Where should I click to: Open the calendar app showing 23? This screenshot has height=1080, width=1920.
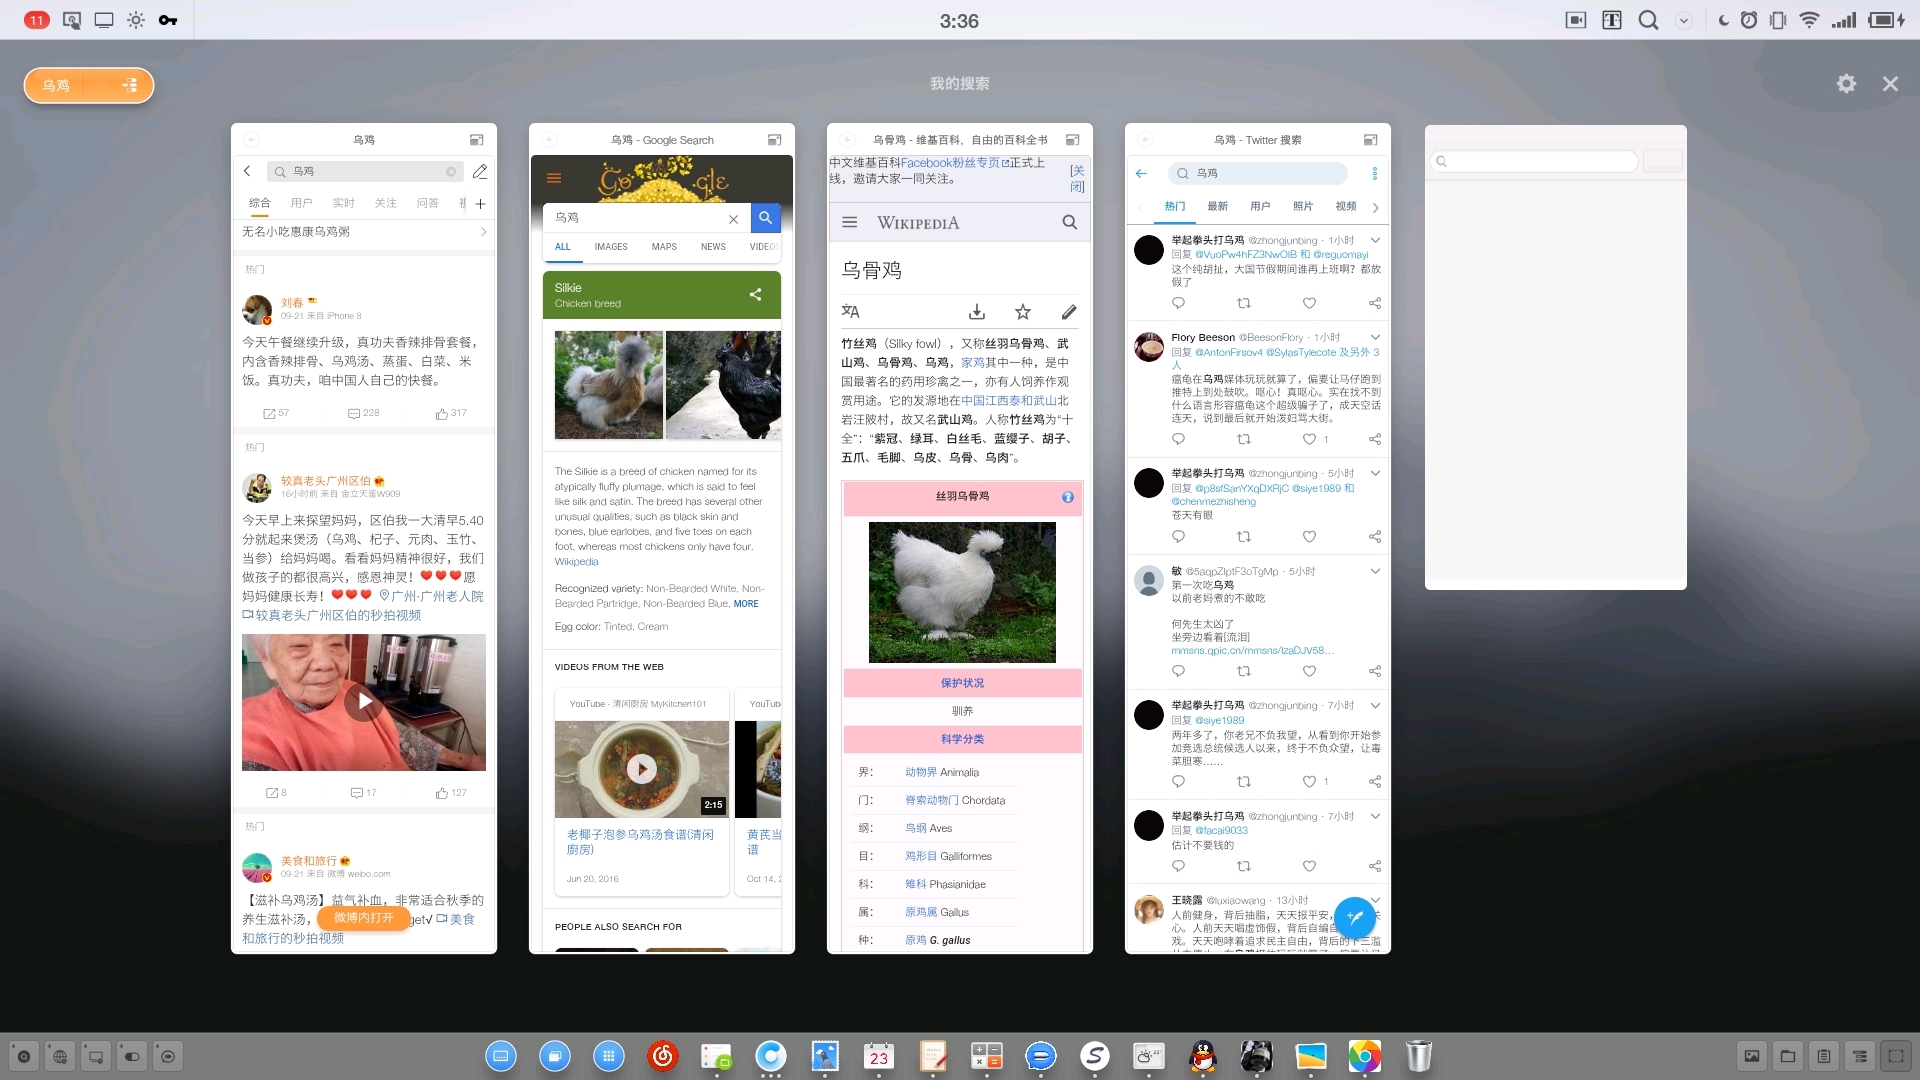879,1056
